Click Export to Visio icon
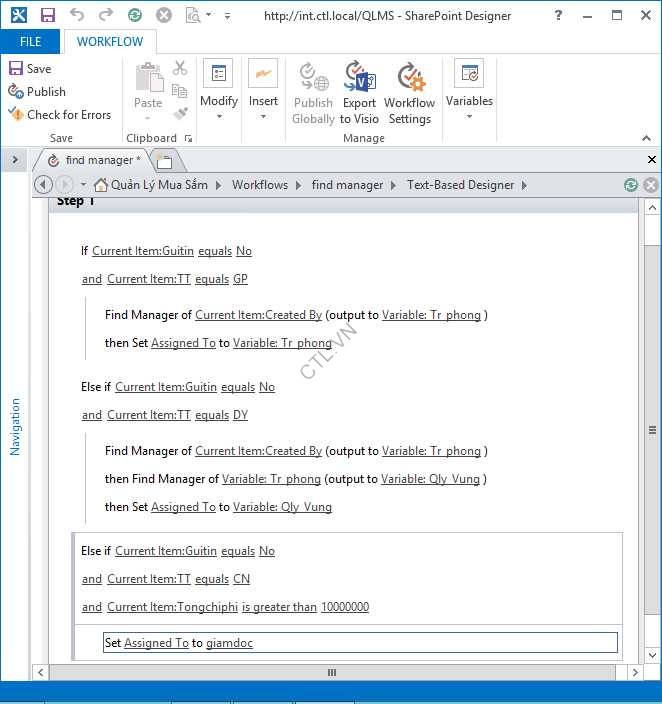The image size is (662, 704). click(359, 94)
